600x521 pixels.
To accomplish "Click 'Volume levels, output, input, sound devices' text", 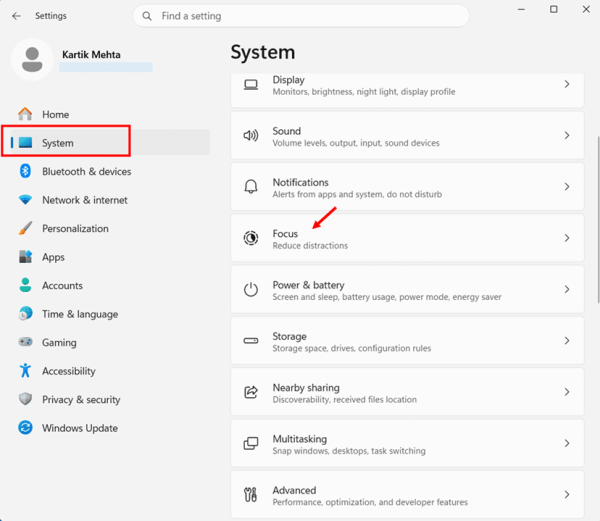I will 356,143.
